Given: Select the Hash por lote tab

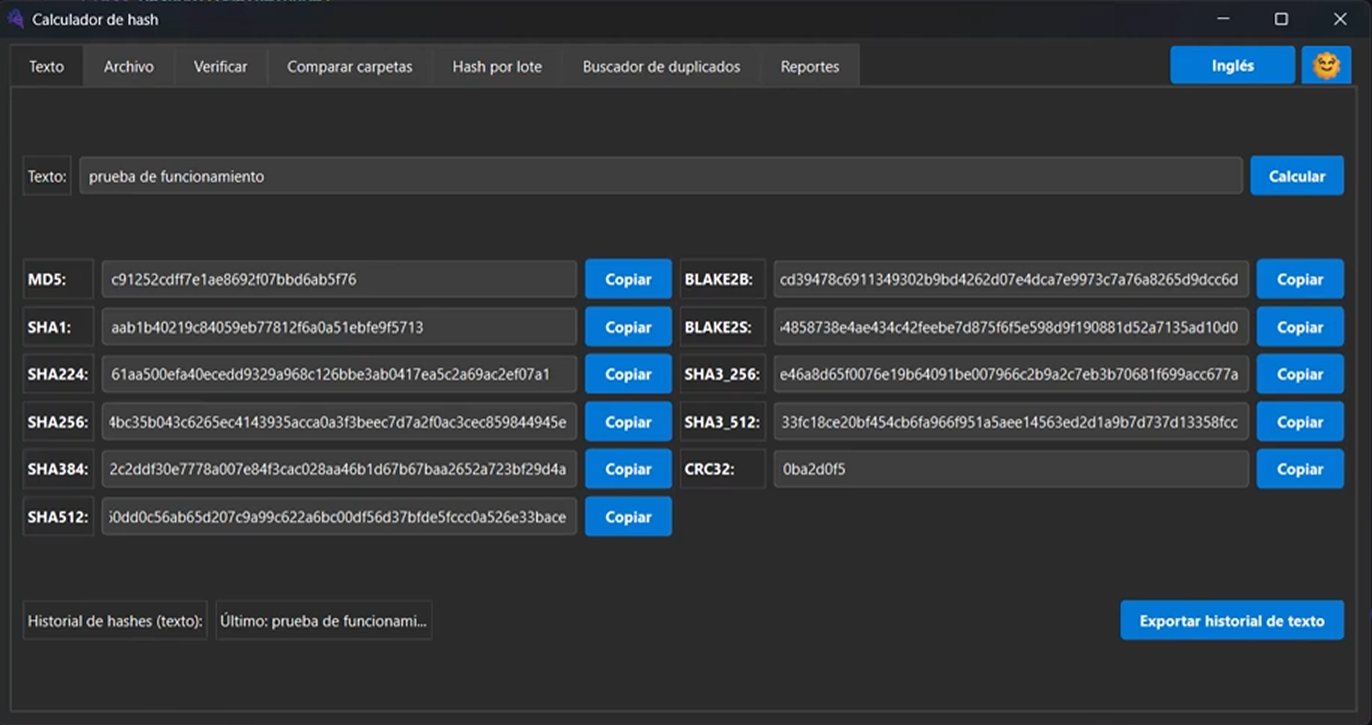Looking at the screenshot, I should (497, 67).
